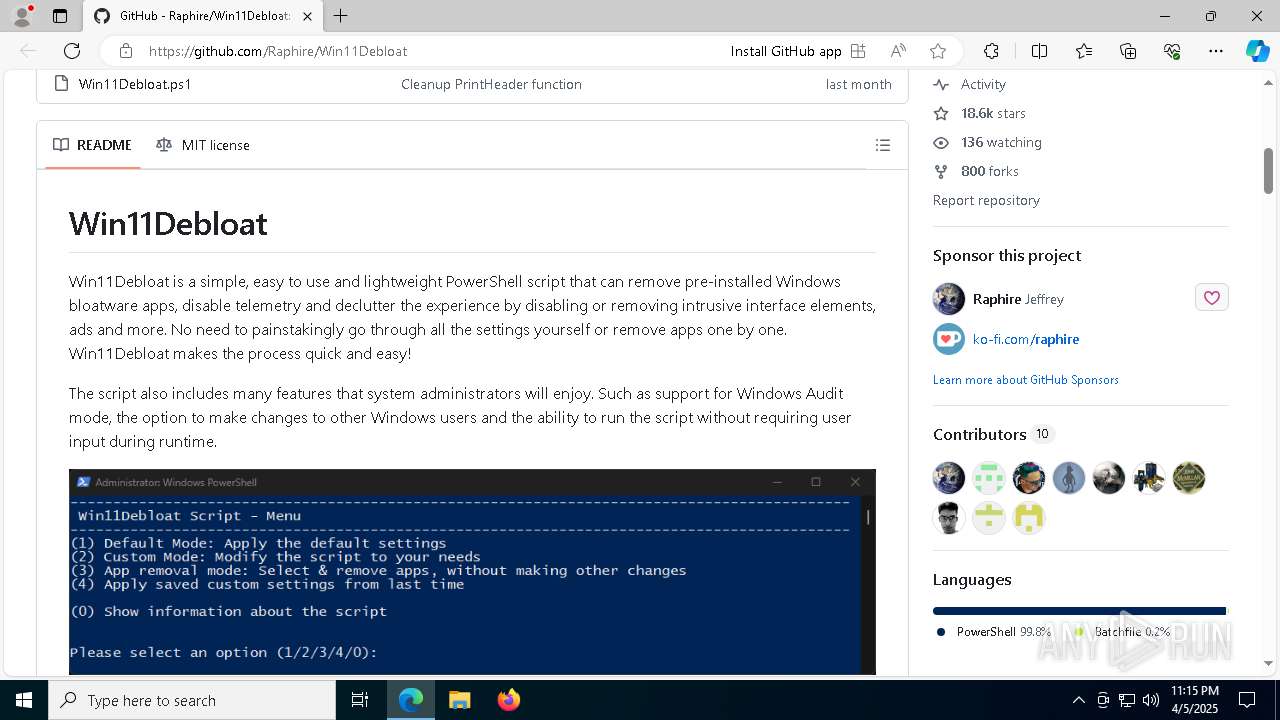Open the clock and date
This screenshot has width=1280, height=720.
coord(1194,700)
